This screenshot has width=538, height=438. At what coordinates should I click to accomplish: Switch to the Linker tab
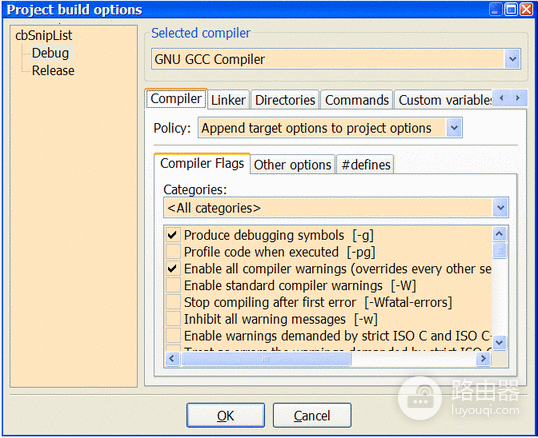[228, 100]
